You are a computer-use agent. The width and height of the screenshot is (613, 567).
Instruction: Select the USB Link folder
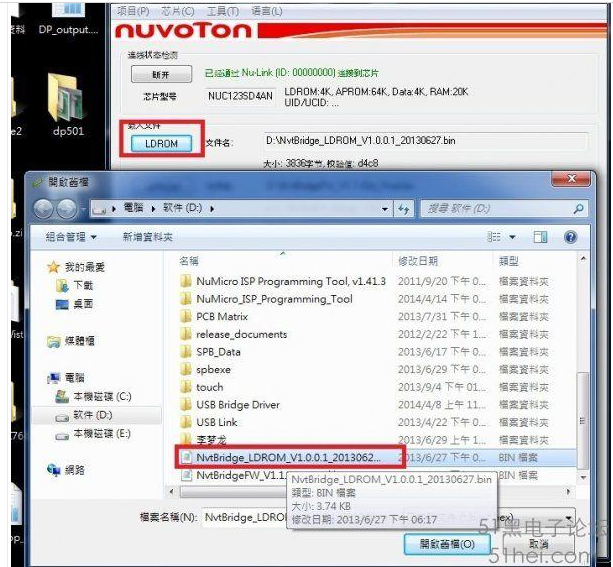[x=210, y=422]
